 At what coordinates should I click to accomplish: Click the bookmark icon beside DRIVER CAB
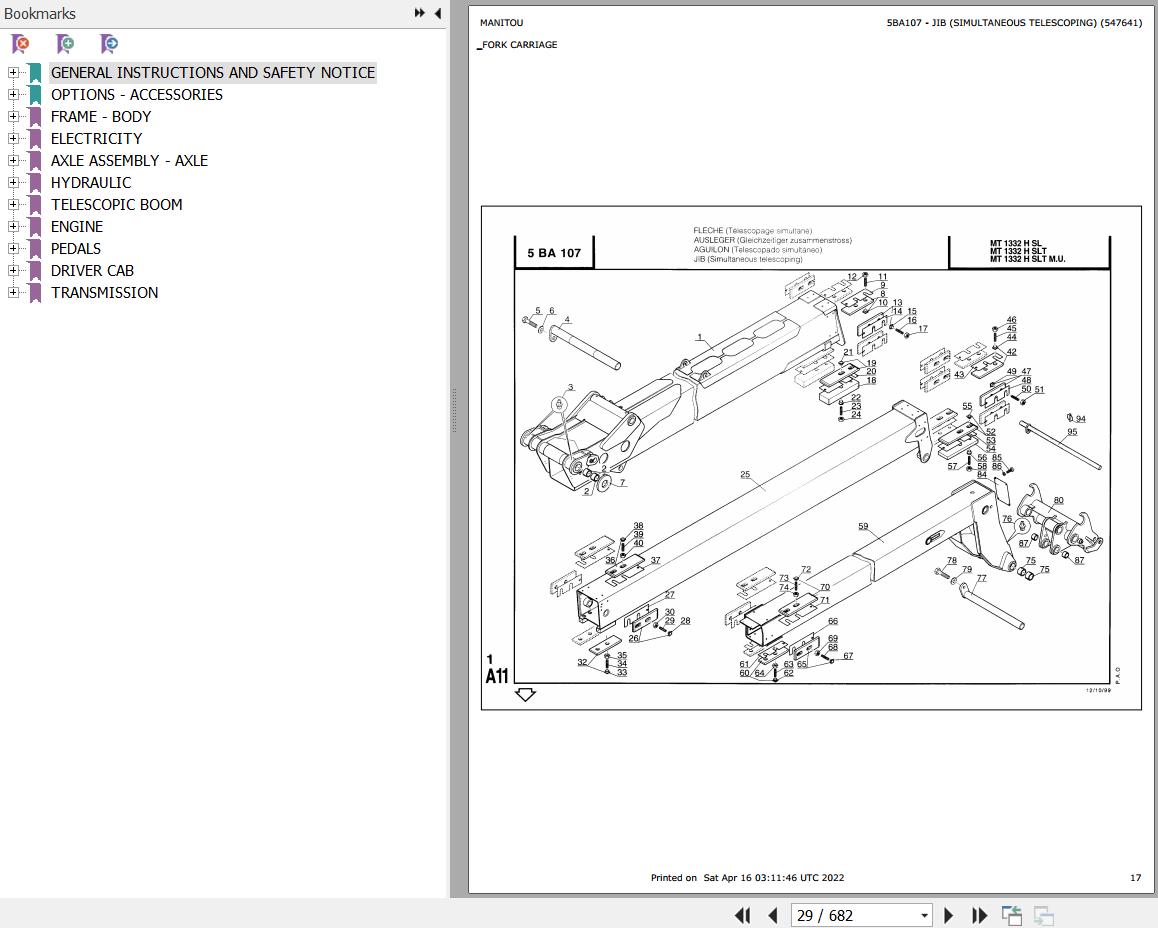tap(35, 271)
